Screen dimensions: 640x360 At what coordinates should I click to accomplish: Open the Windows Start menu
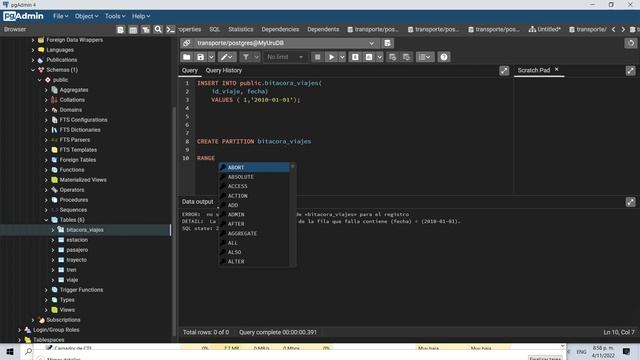tap(10, 351)
